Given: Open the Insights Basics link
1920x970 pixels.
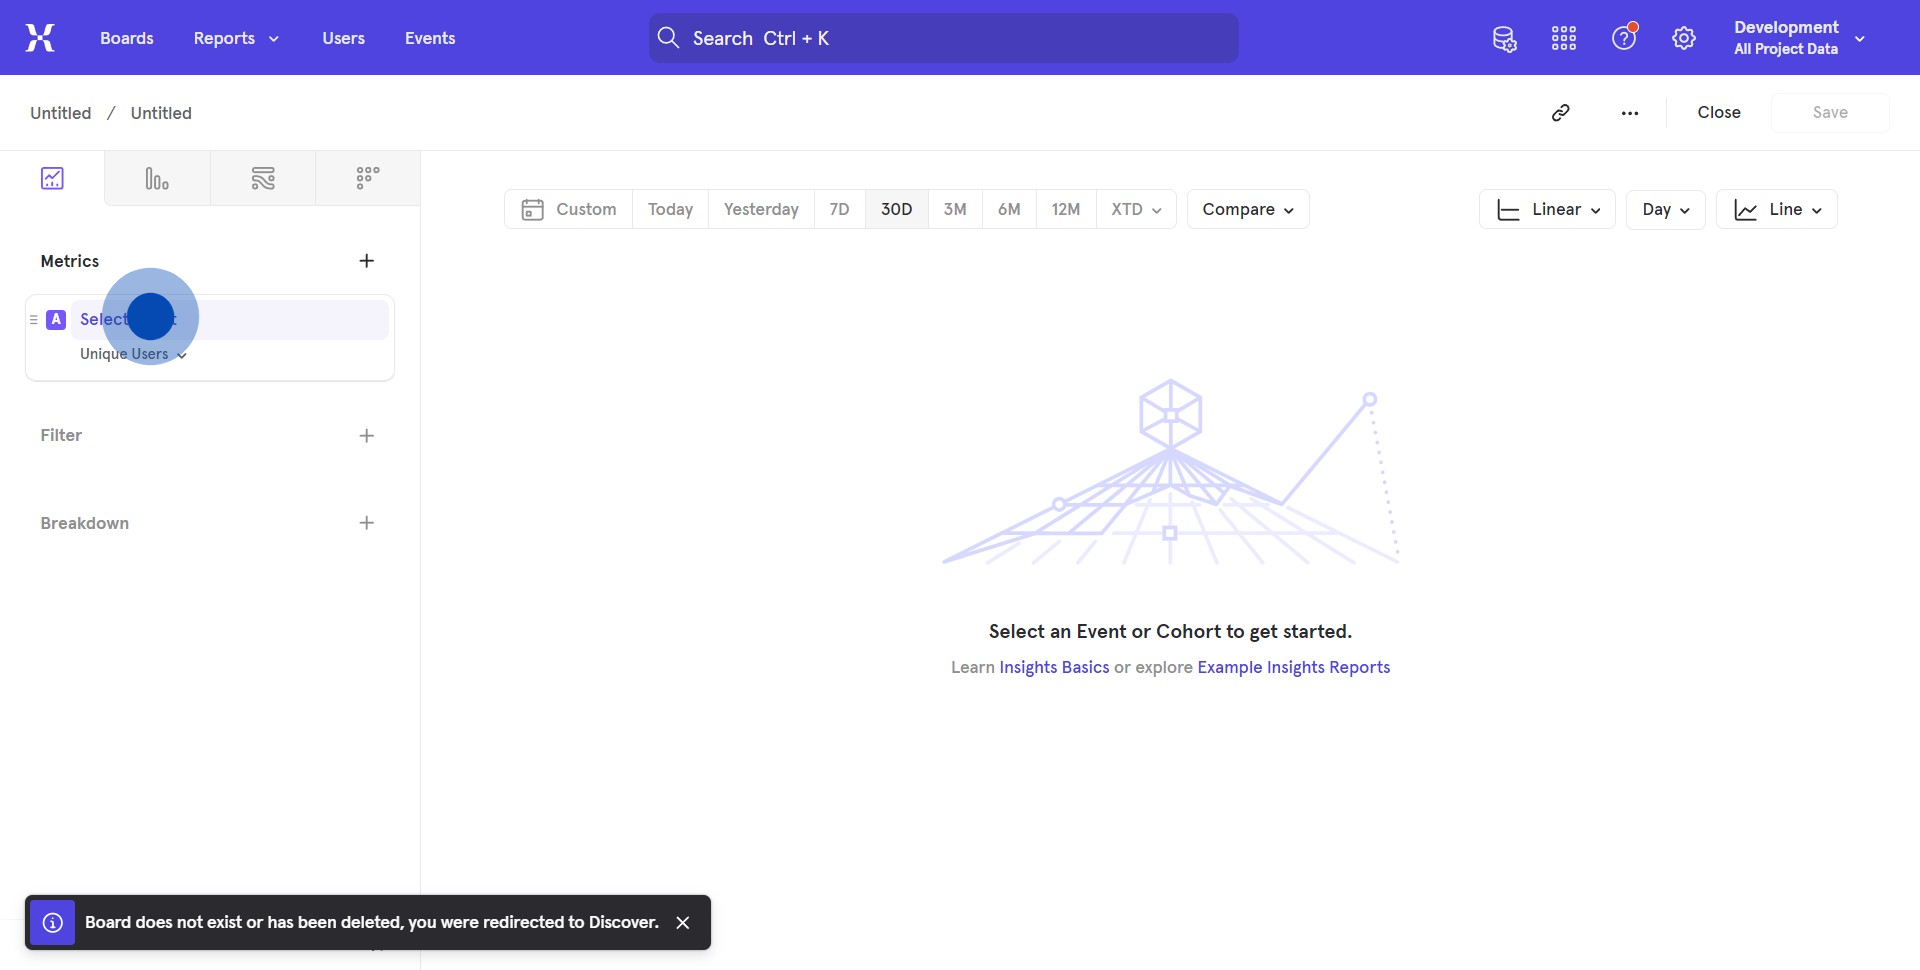Looking at the screenshot, I should pos(1054,667).
